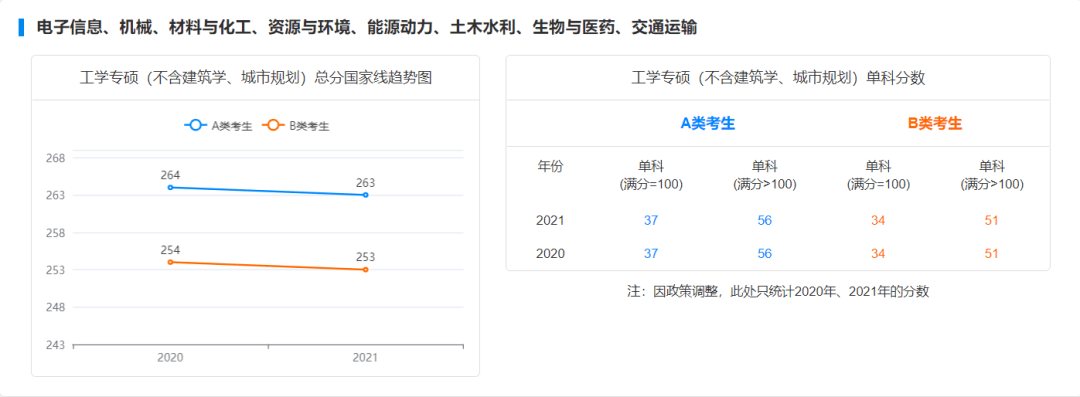The height and width of the screenshot is (397, 1080).
Task: Click the 2021 row year cell
Action: [x=550, y=221]
